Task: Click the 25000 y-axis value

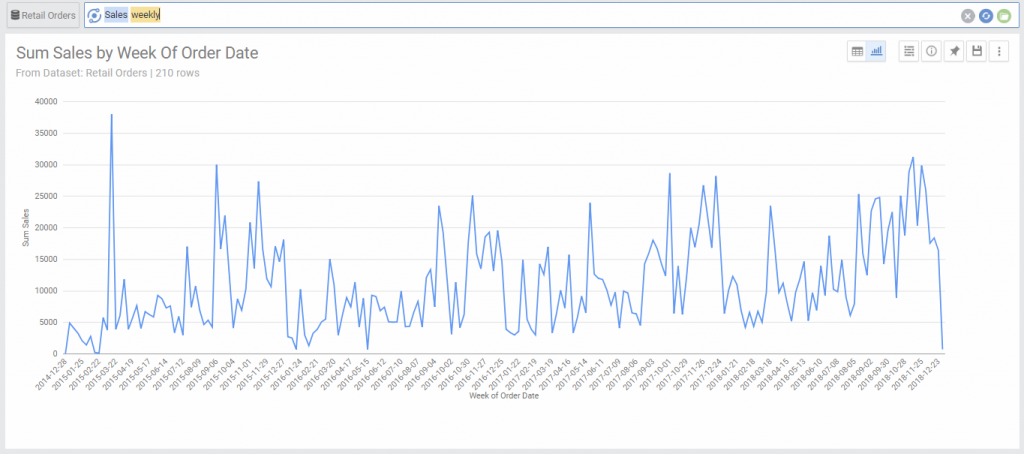Action: [46, 196]
